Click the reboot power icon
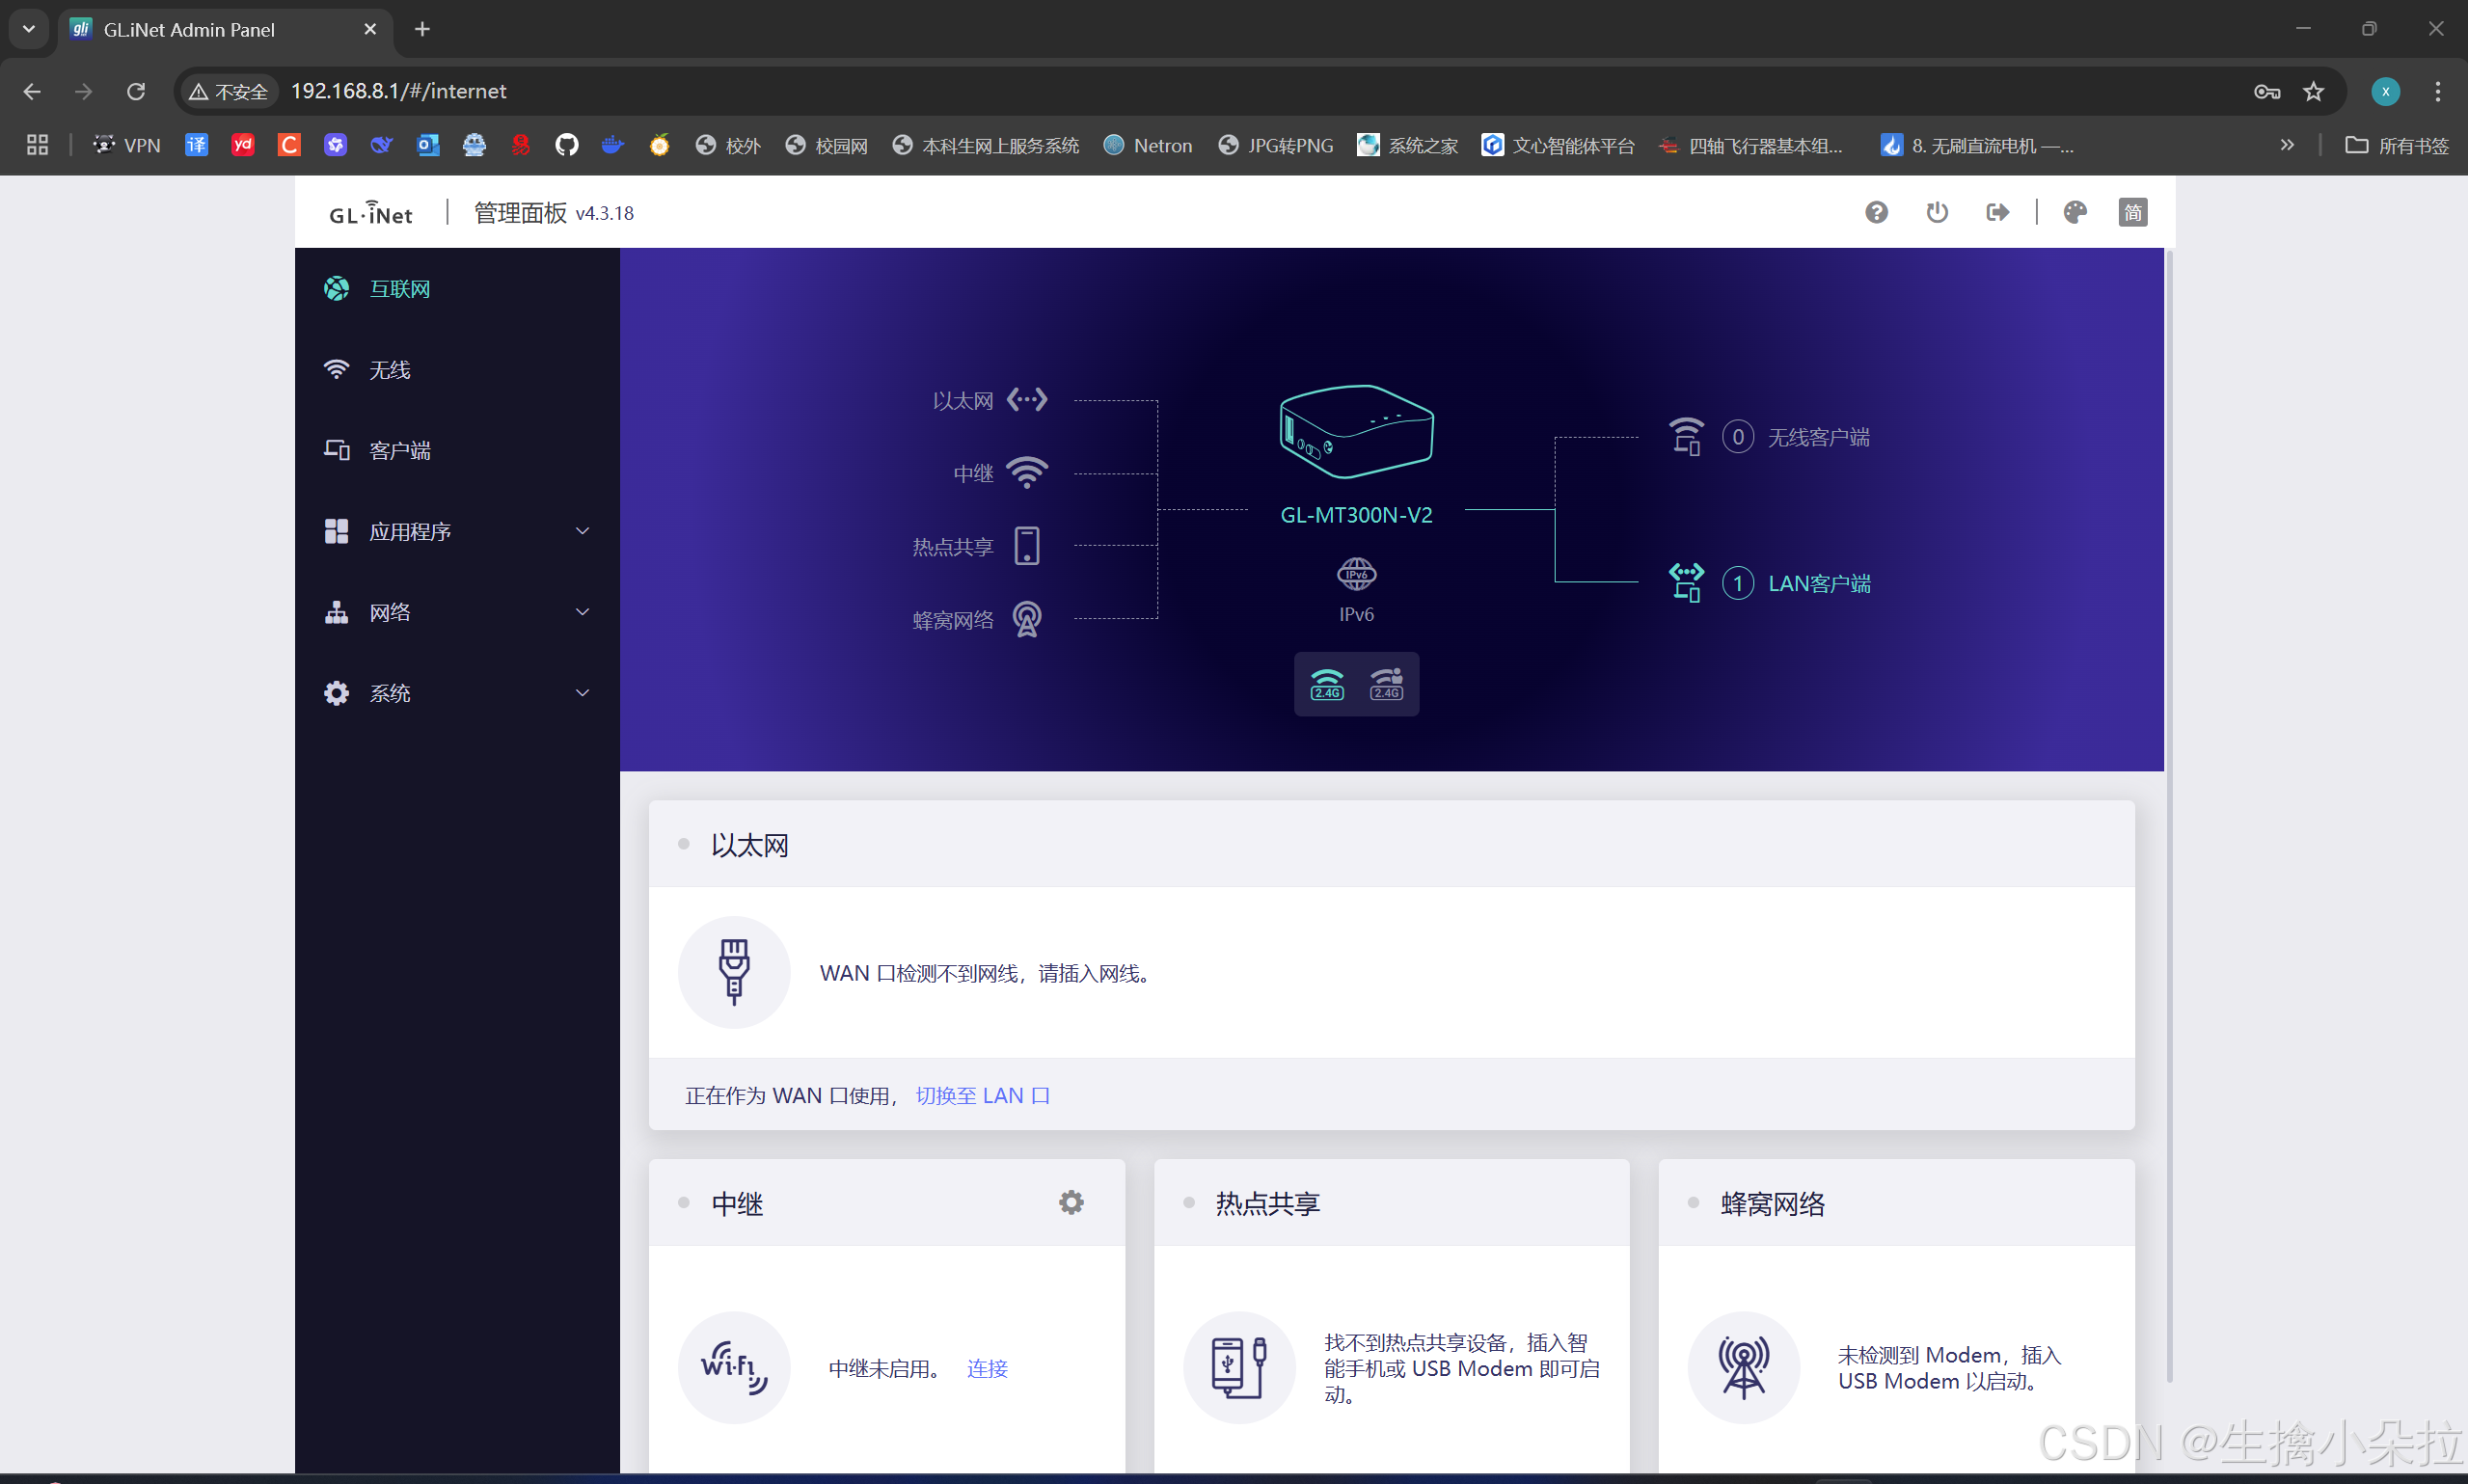Viewport: 2468px width, 1484px height. point(1937,212)
